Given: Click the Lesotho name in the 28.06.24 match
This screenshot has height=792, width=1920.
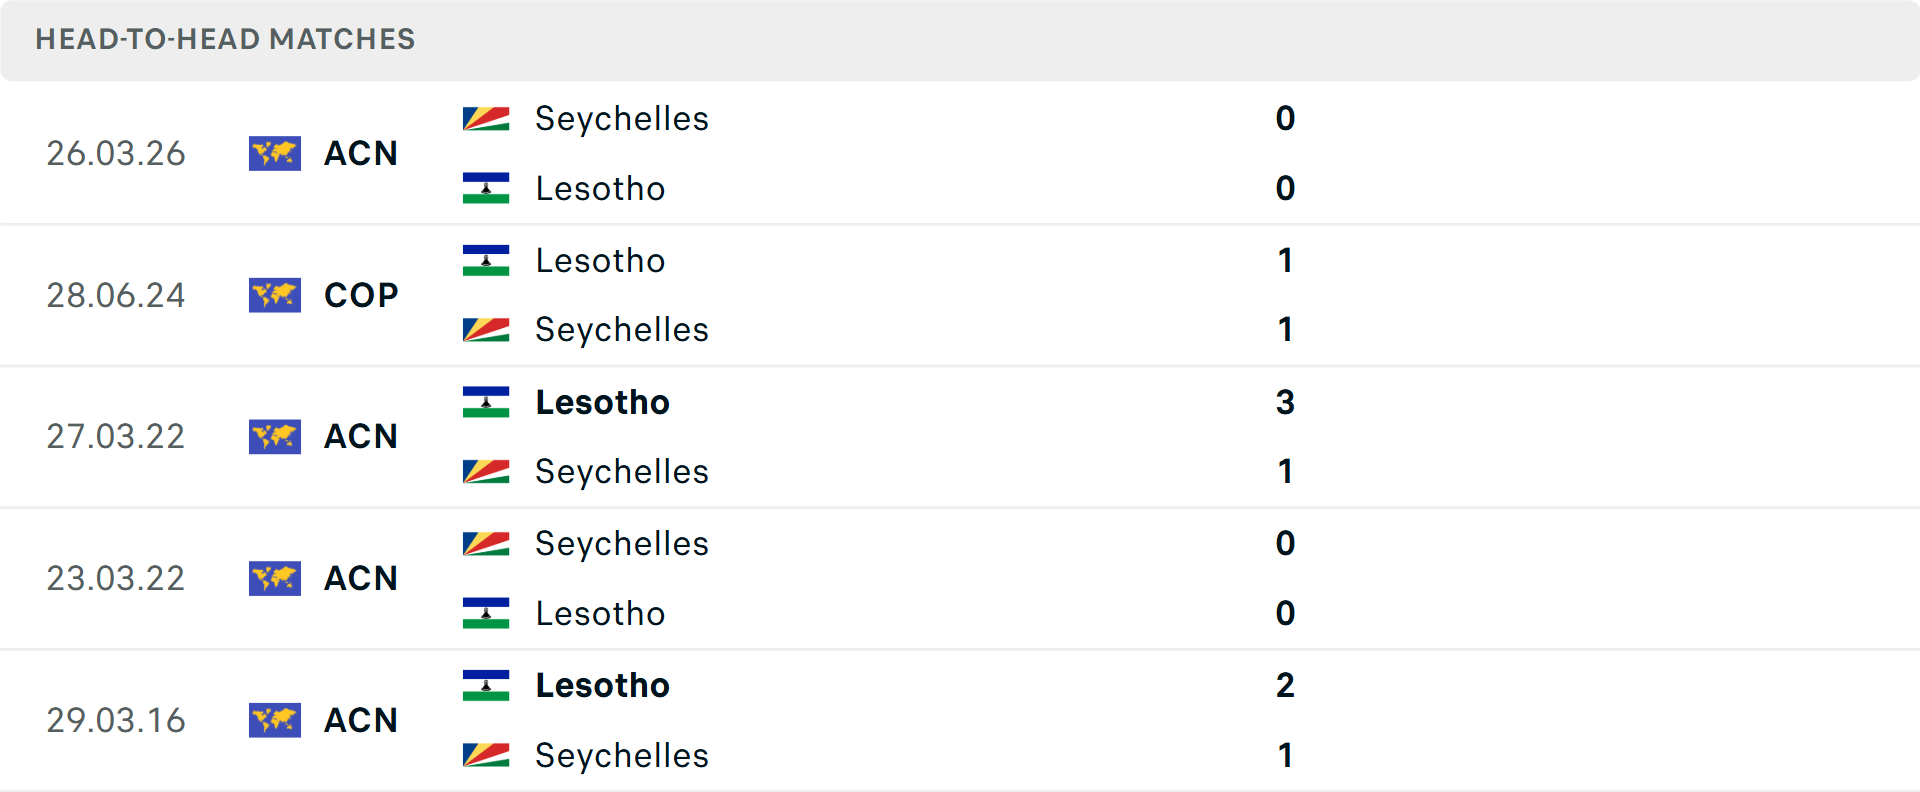Looking at the screenshot, I should (600, 260).
